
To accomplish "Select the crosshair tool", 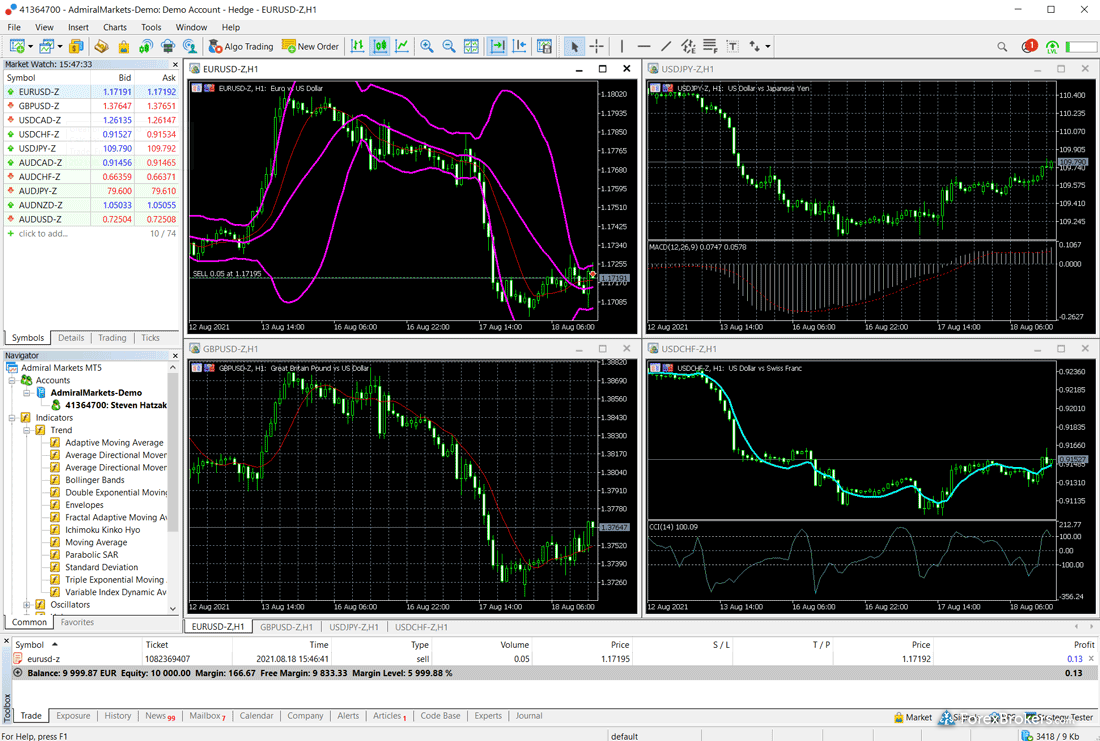I will pyautogui.click(x=597, y=46).
